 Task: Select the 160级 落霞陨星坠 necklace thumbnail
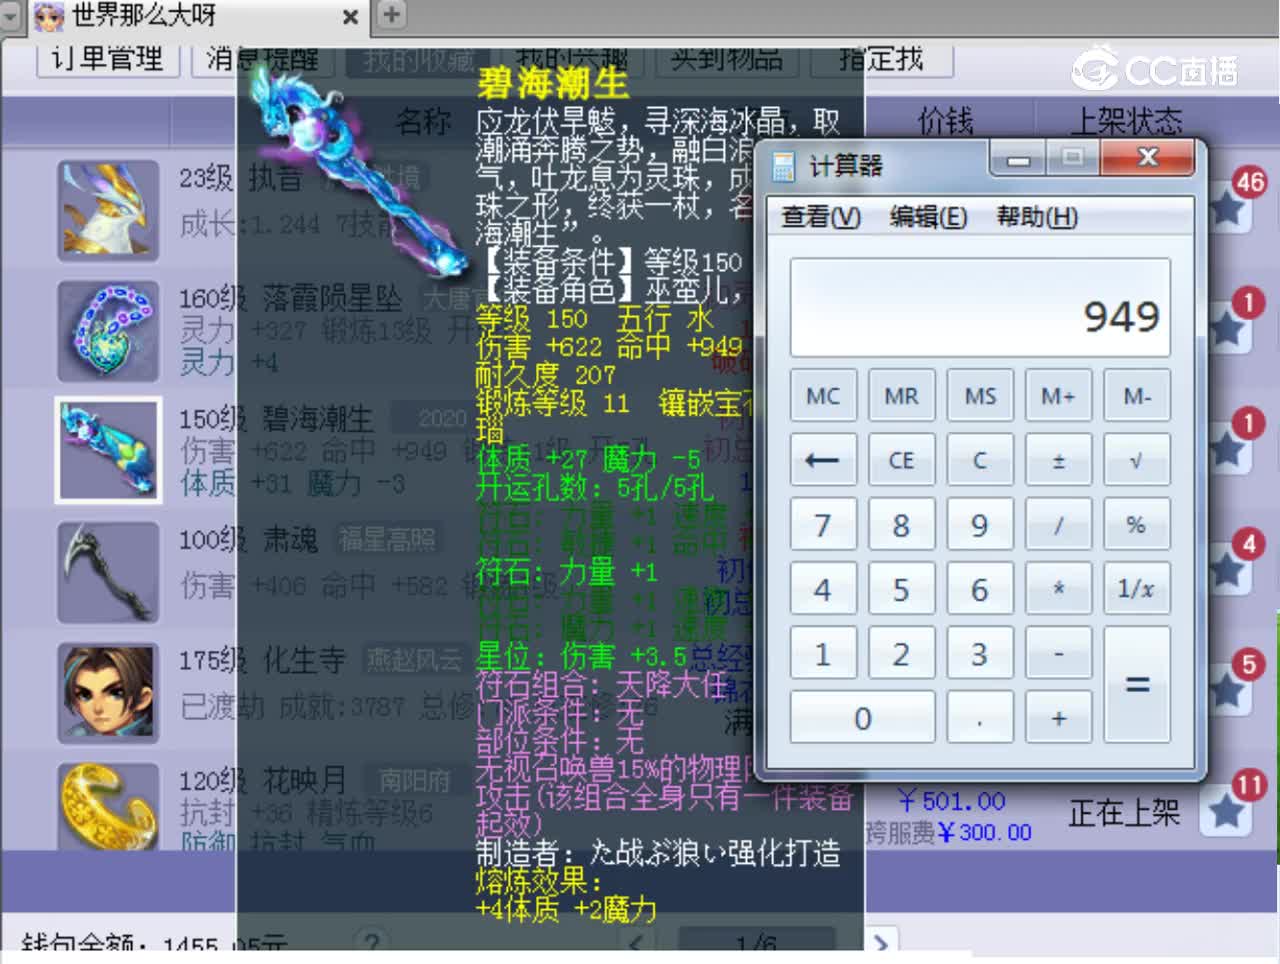tap(108, 331)
